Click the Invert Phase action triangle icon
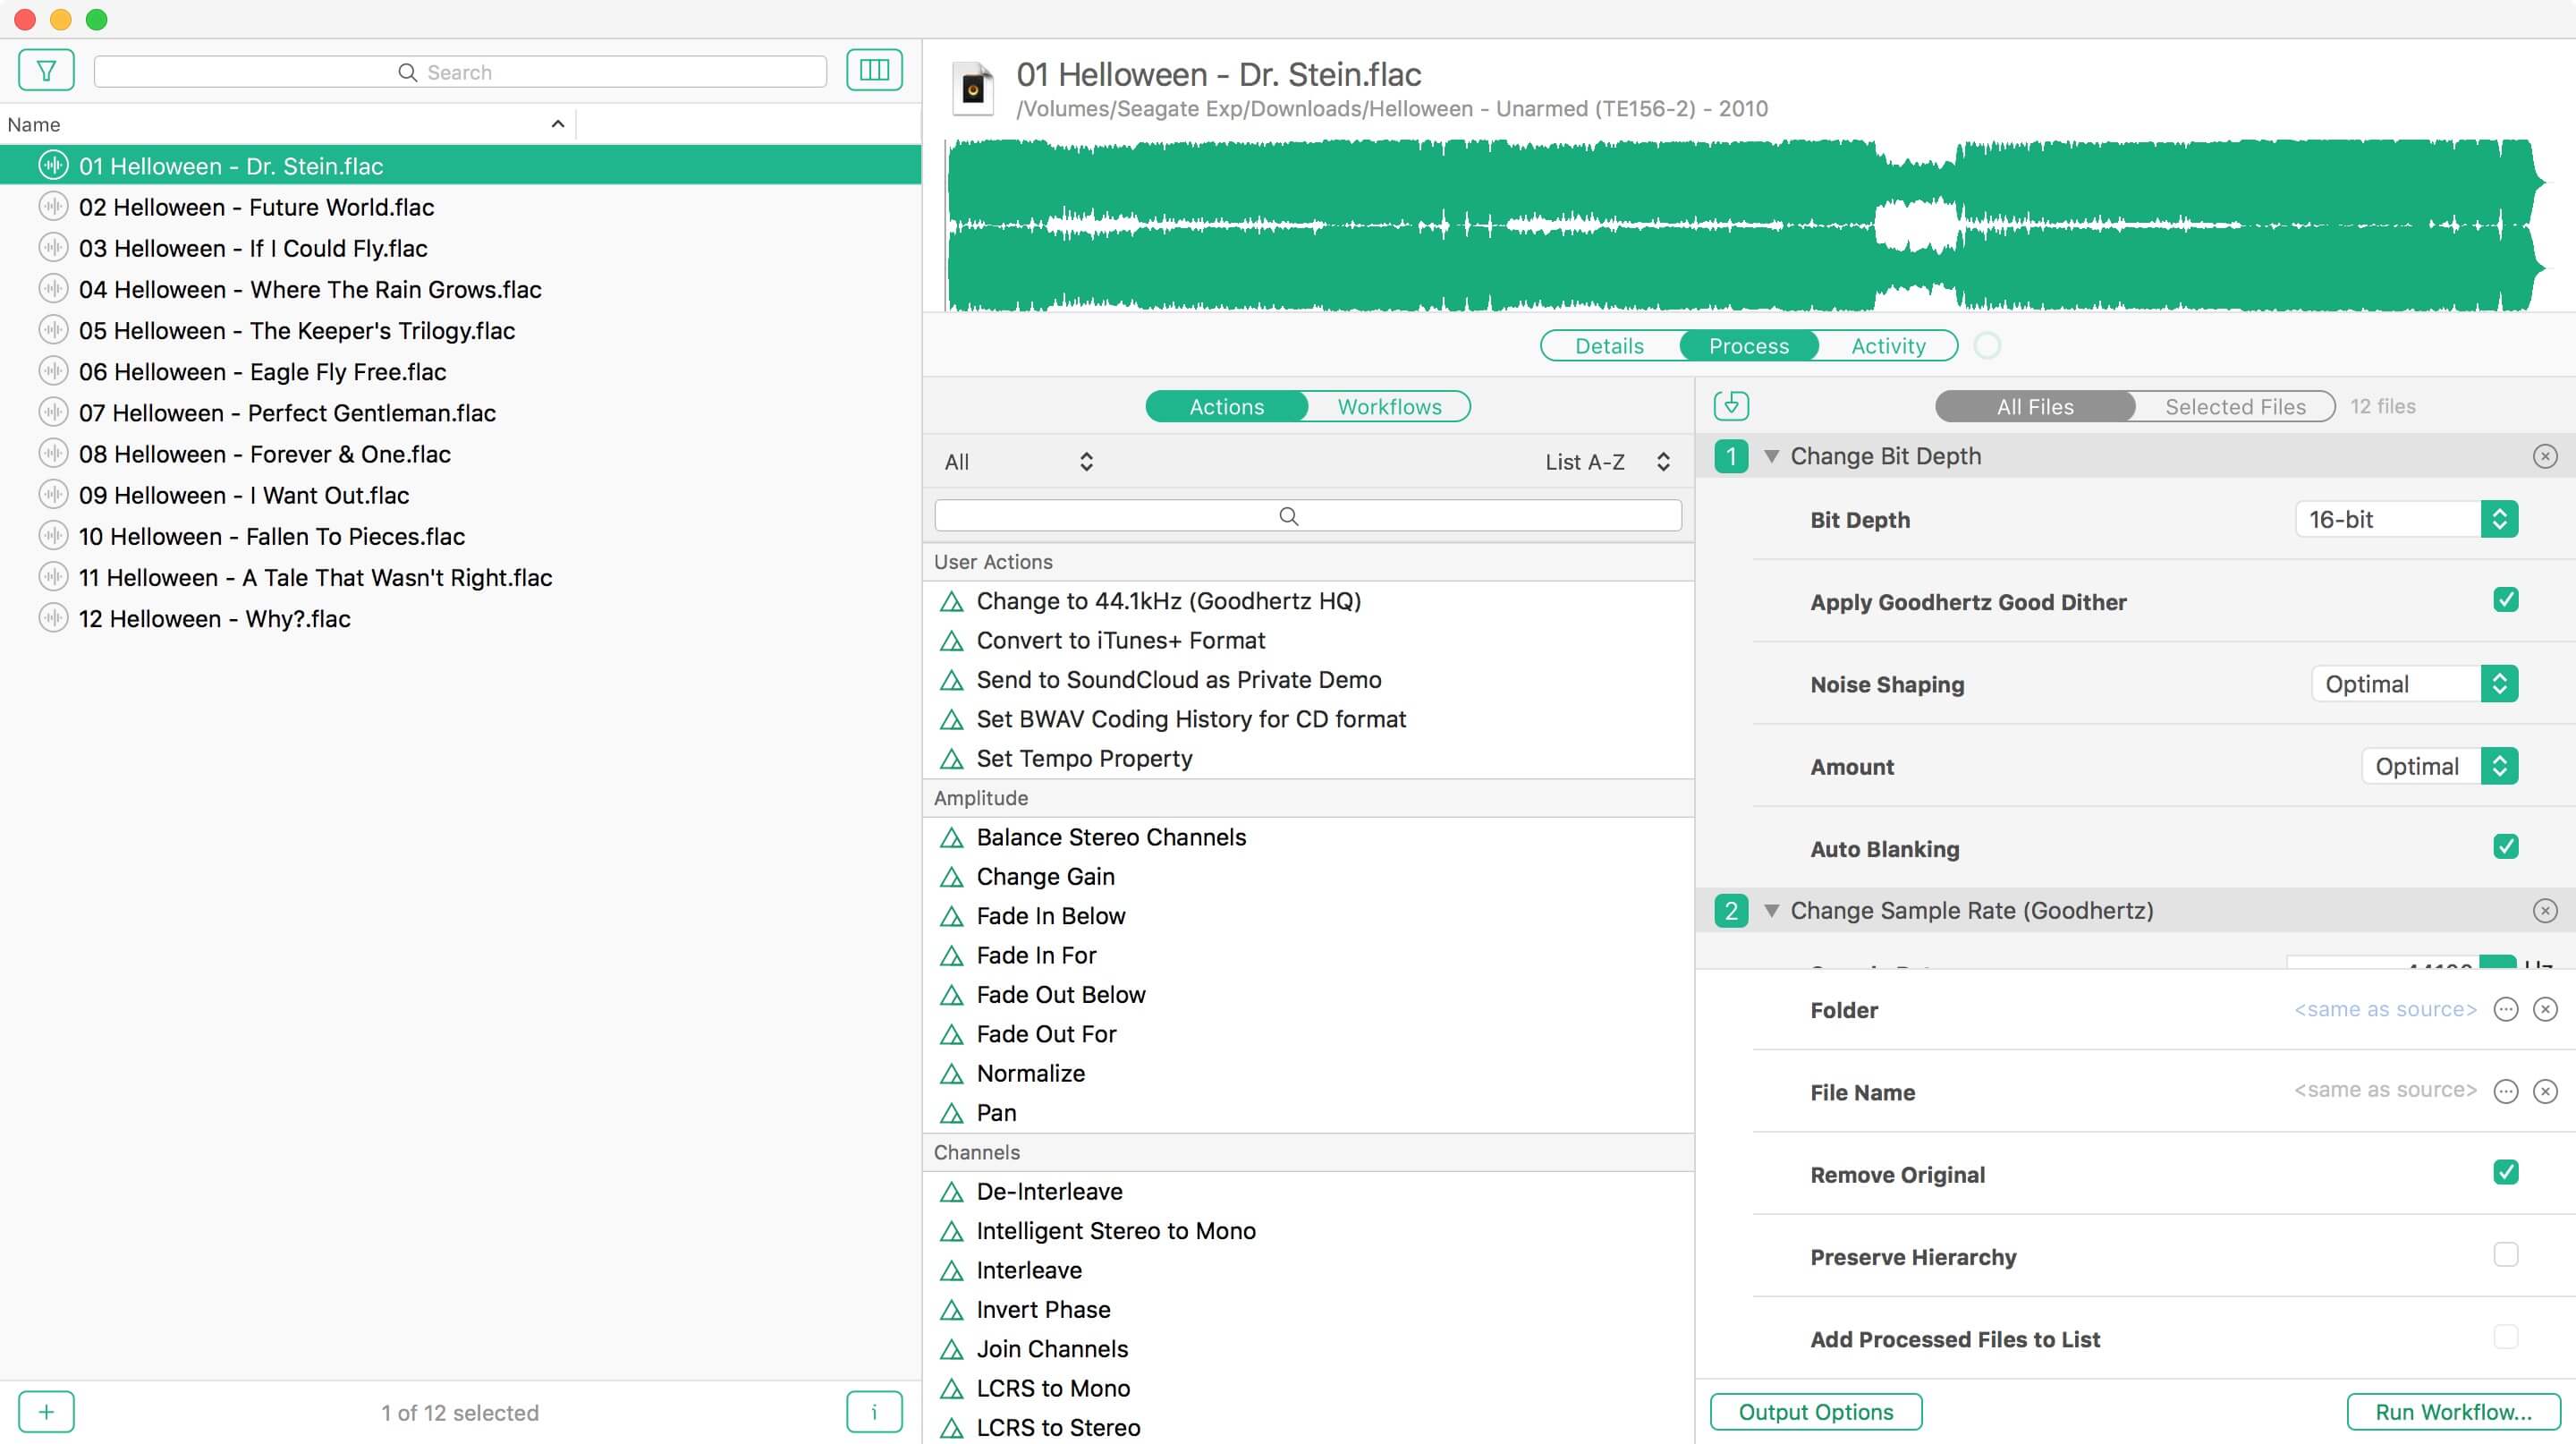 951,1310
